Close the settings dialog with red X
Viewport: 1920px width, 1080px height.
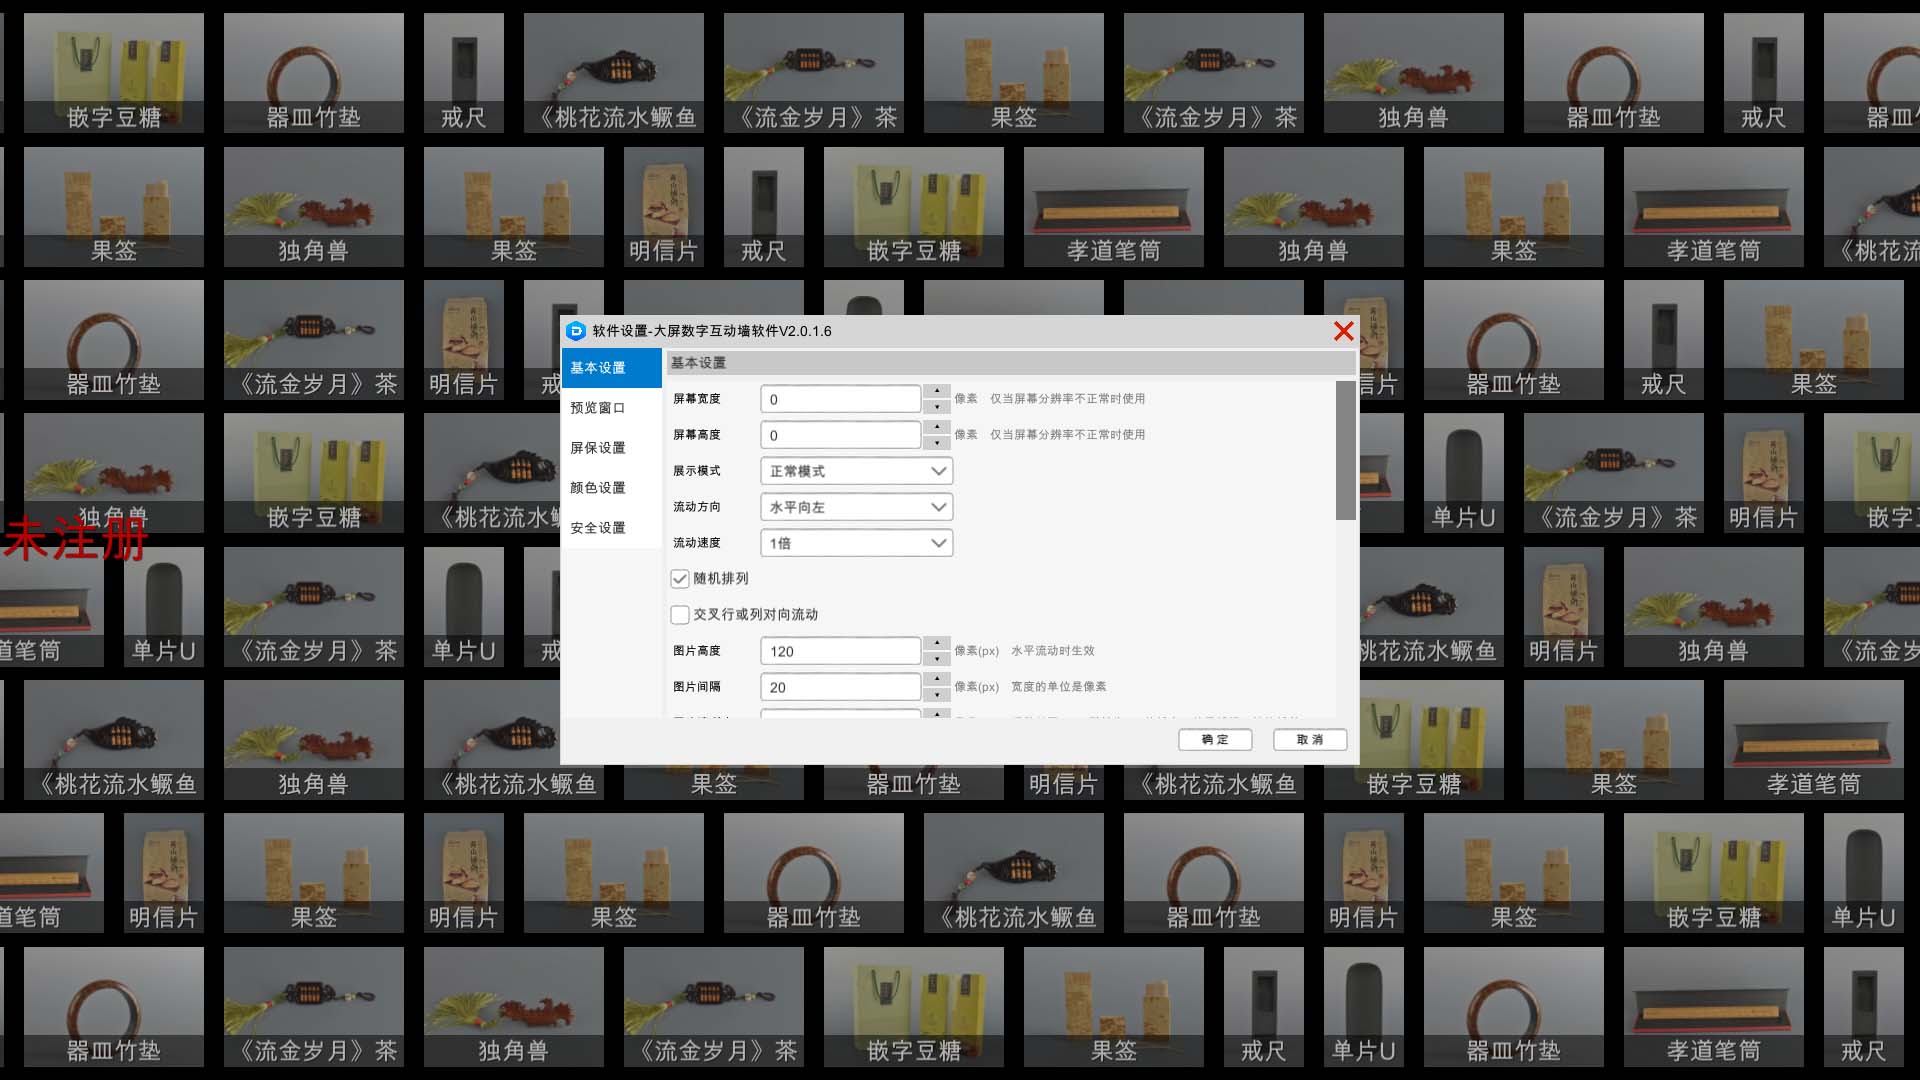1343,331
